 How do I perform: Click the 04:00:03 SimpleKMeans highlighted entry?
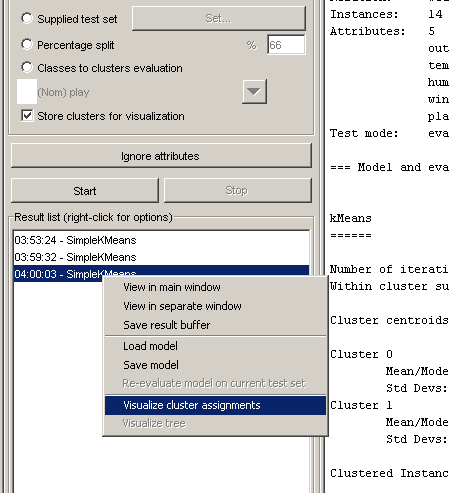(x=58, y=274)
